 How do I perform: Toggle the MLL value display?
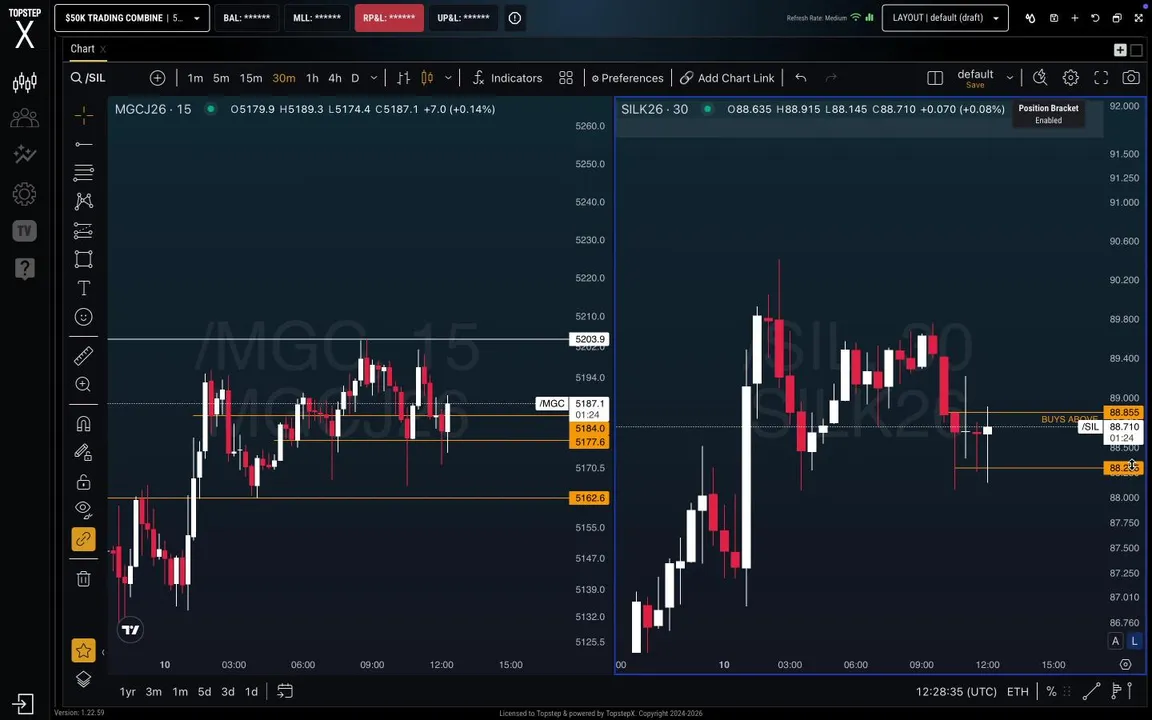(x=317, y=18)
